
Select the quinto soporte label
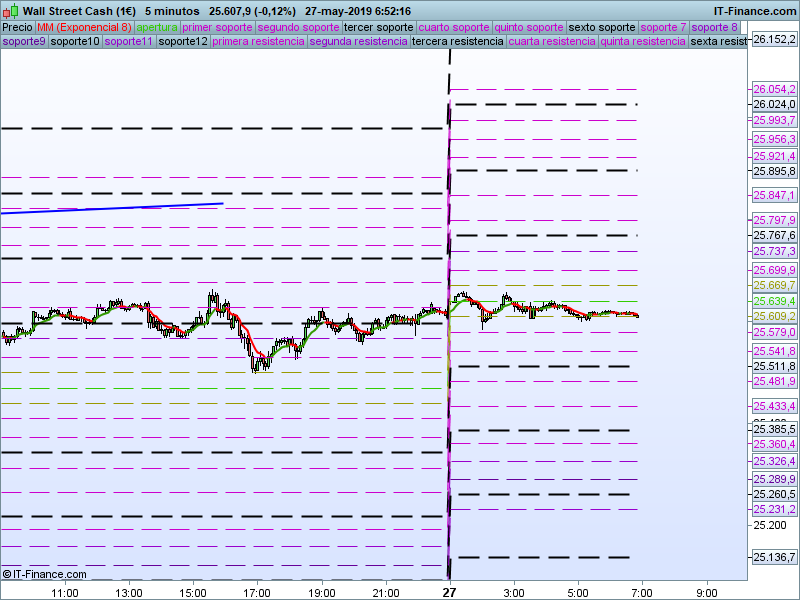point(529,27)
